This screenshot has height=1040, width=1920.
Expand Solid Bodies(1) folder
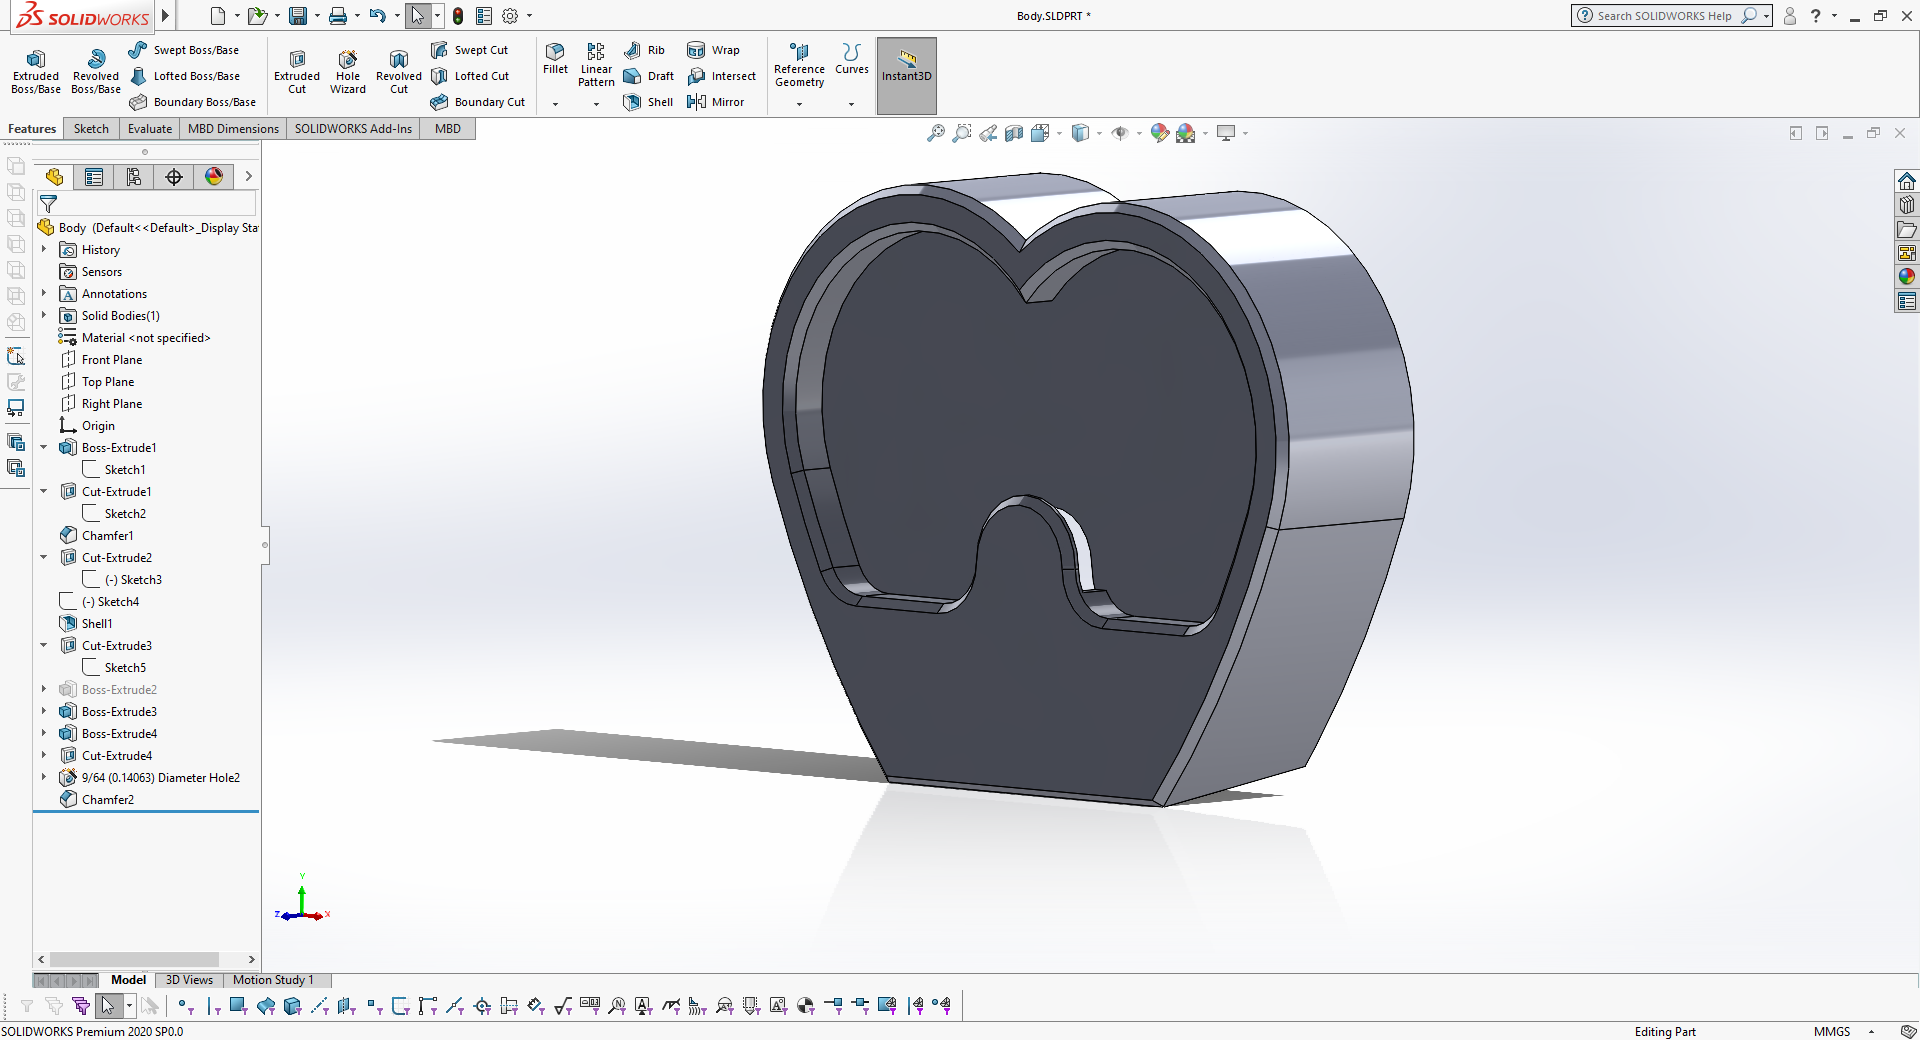coord(44,316)
